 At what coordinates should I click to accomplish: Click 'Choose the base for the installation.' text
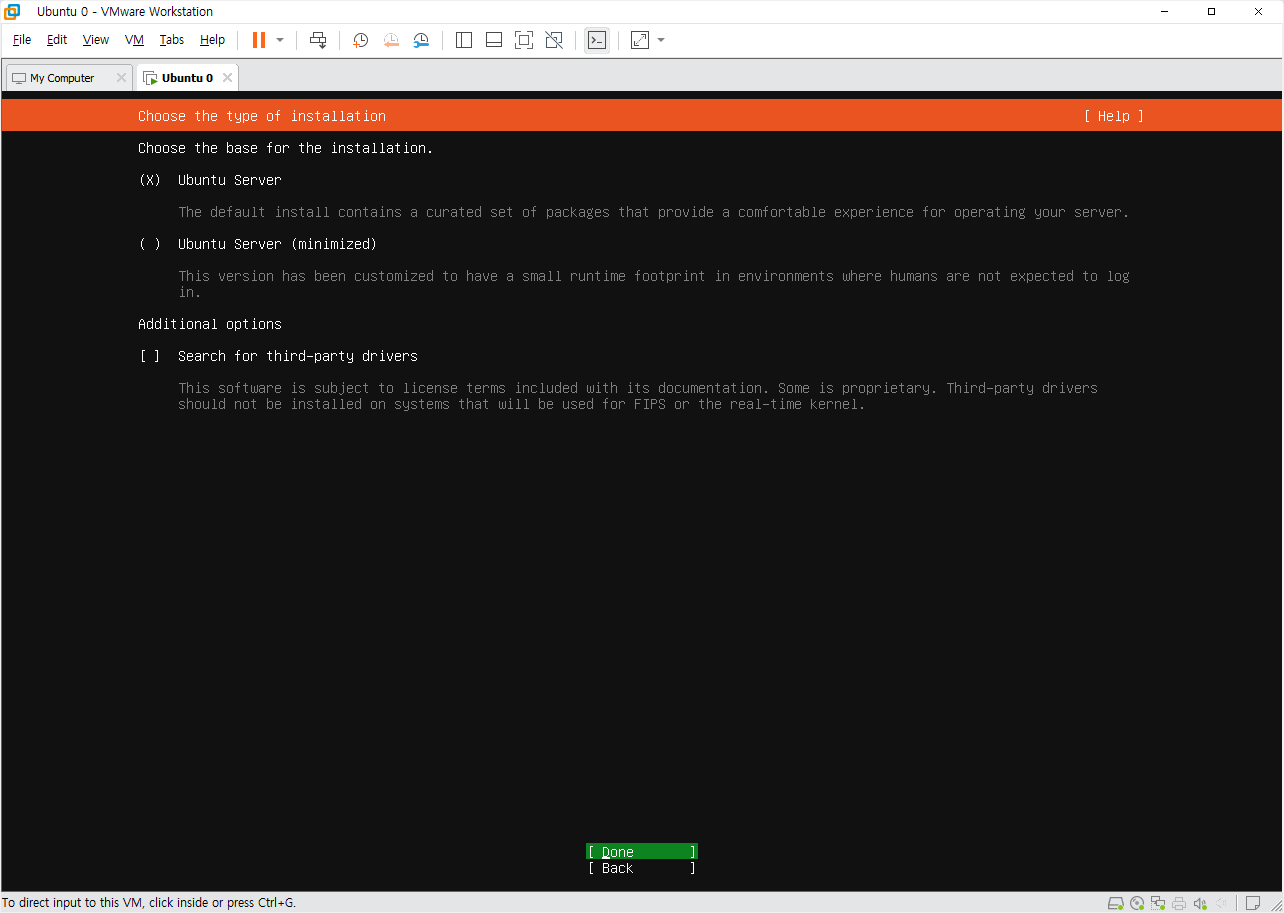286,148
